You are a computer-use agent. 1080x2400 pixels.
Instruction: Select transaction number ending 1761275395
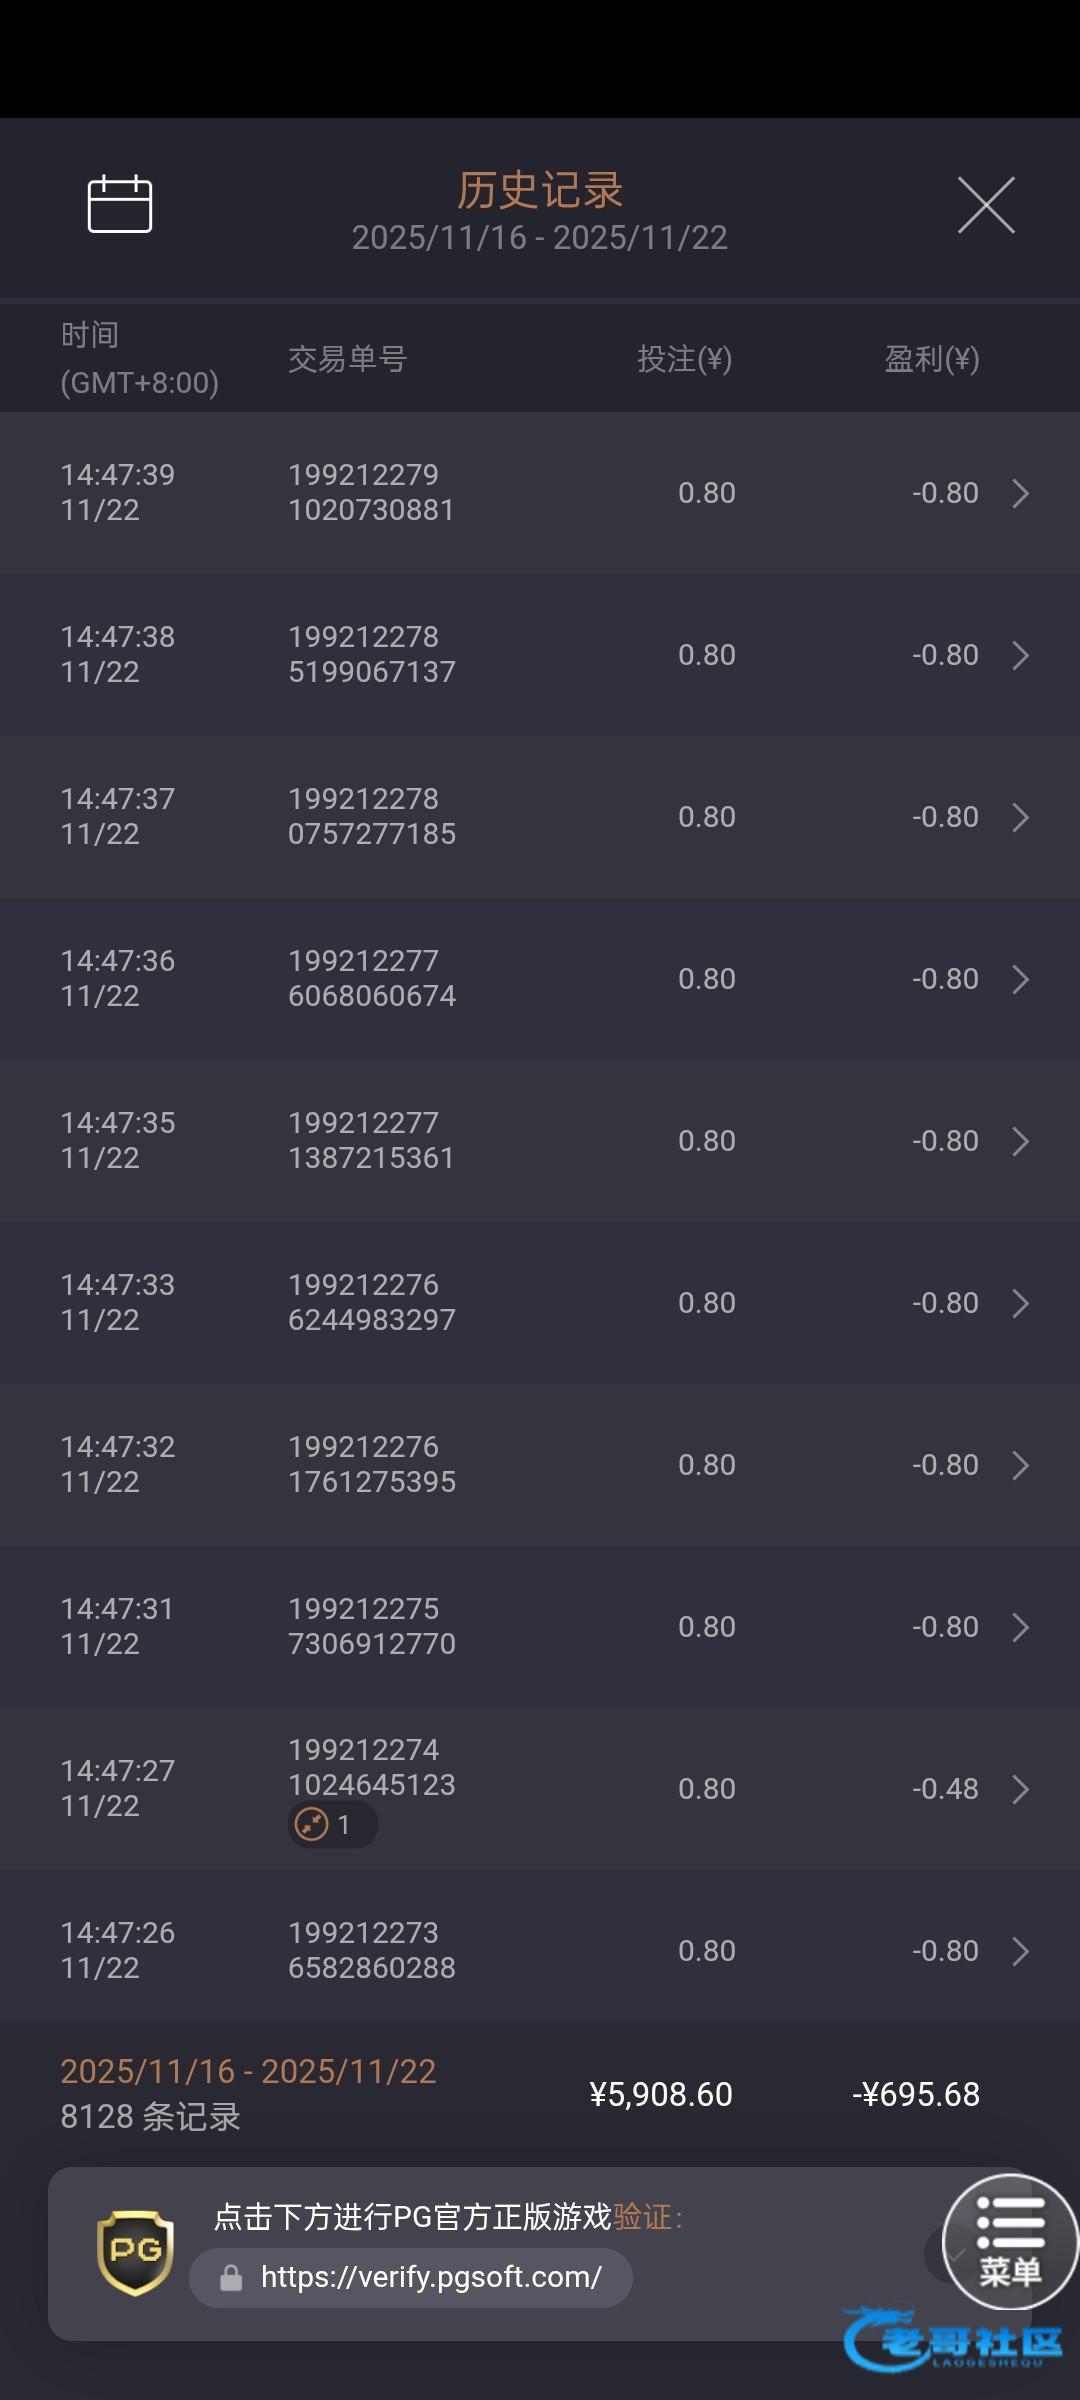(x=371, y=1464)
